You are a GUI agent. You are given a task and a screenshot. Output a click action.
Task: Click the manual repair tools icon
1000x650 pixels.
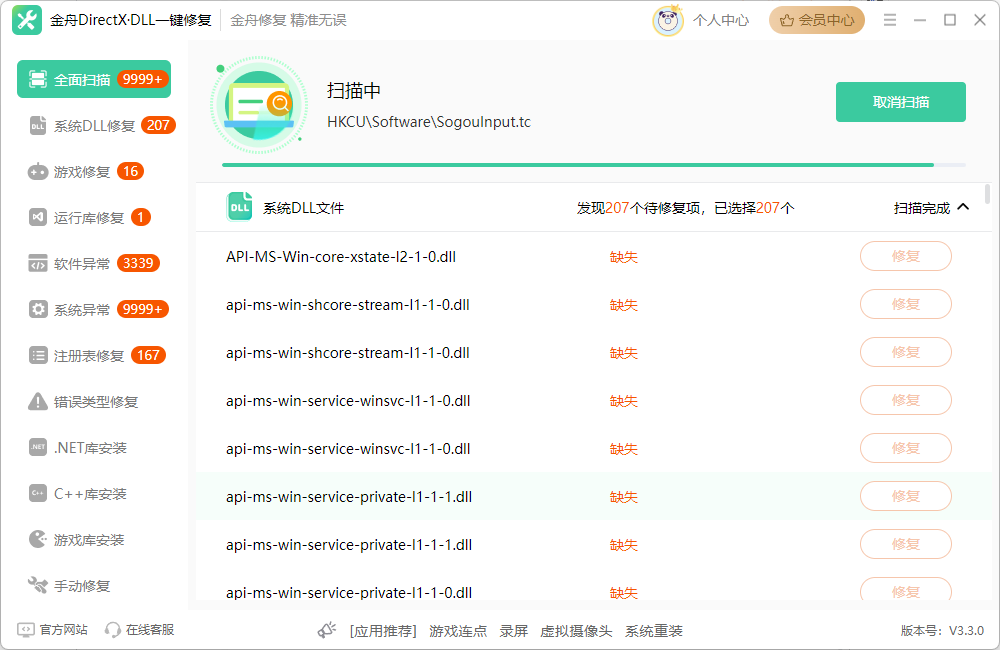click(38, 586)
